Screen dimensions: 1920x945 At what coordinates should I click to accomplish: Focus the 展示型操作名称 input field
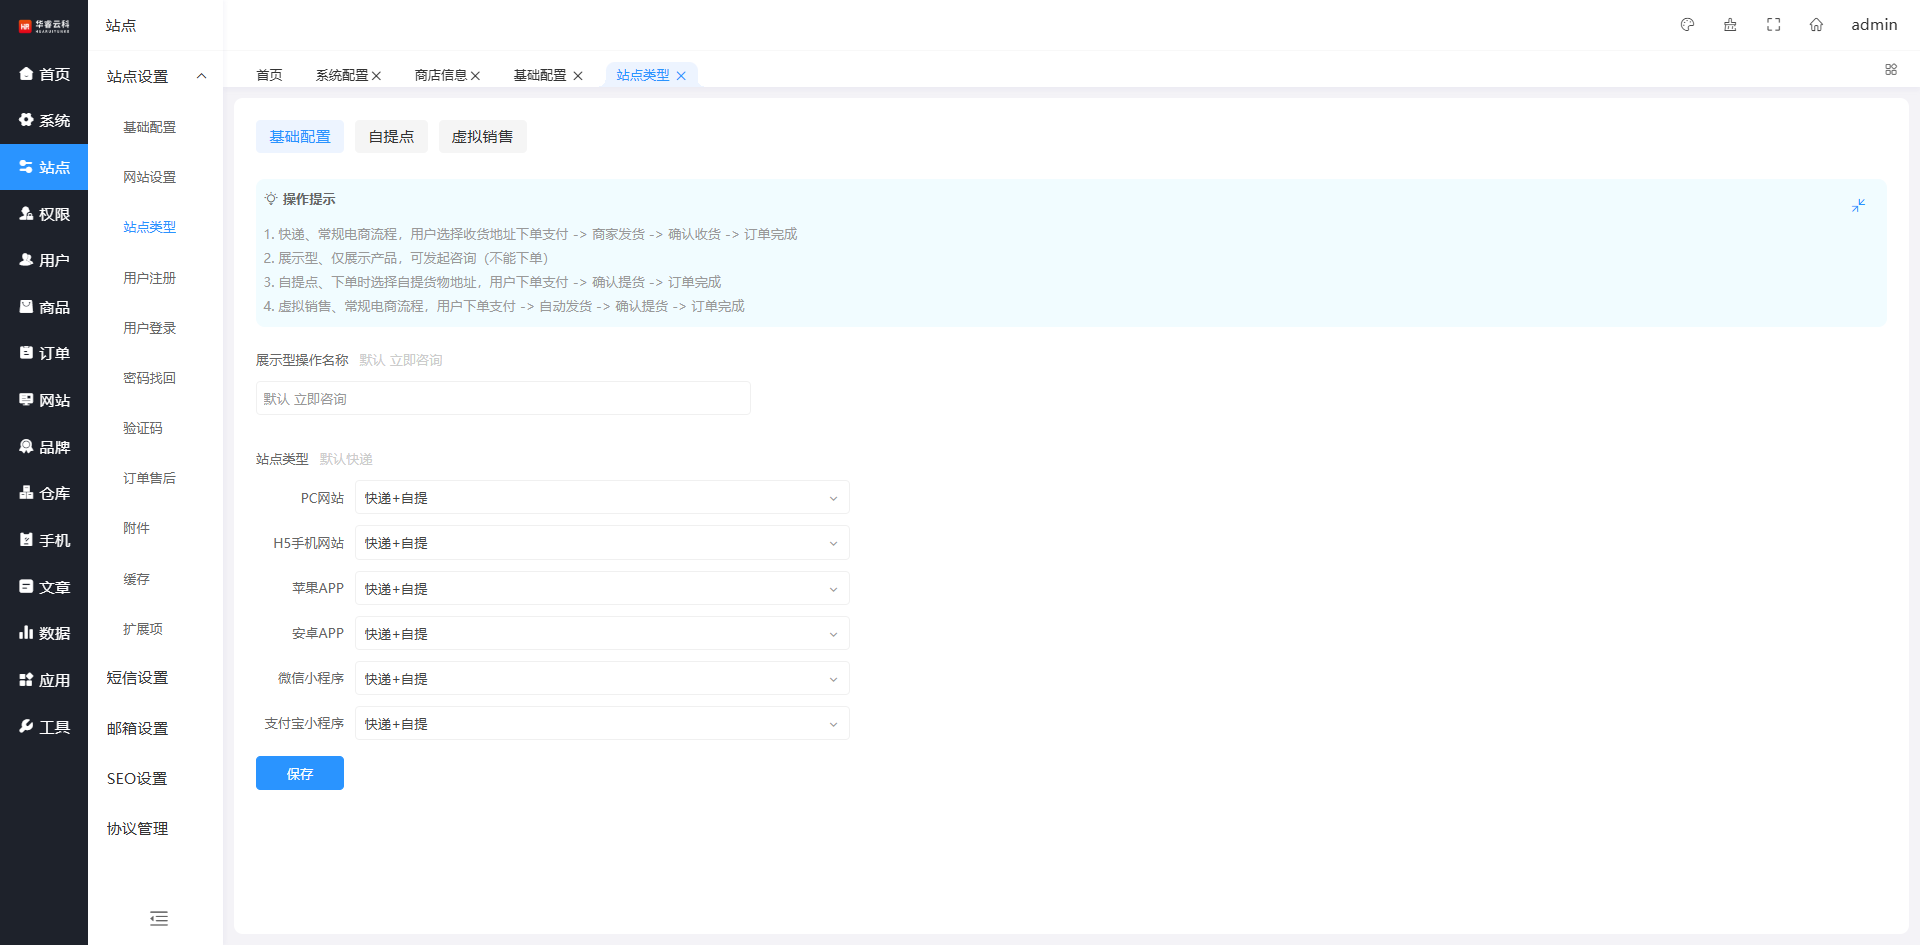(503, 398)
